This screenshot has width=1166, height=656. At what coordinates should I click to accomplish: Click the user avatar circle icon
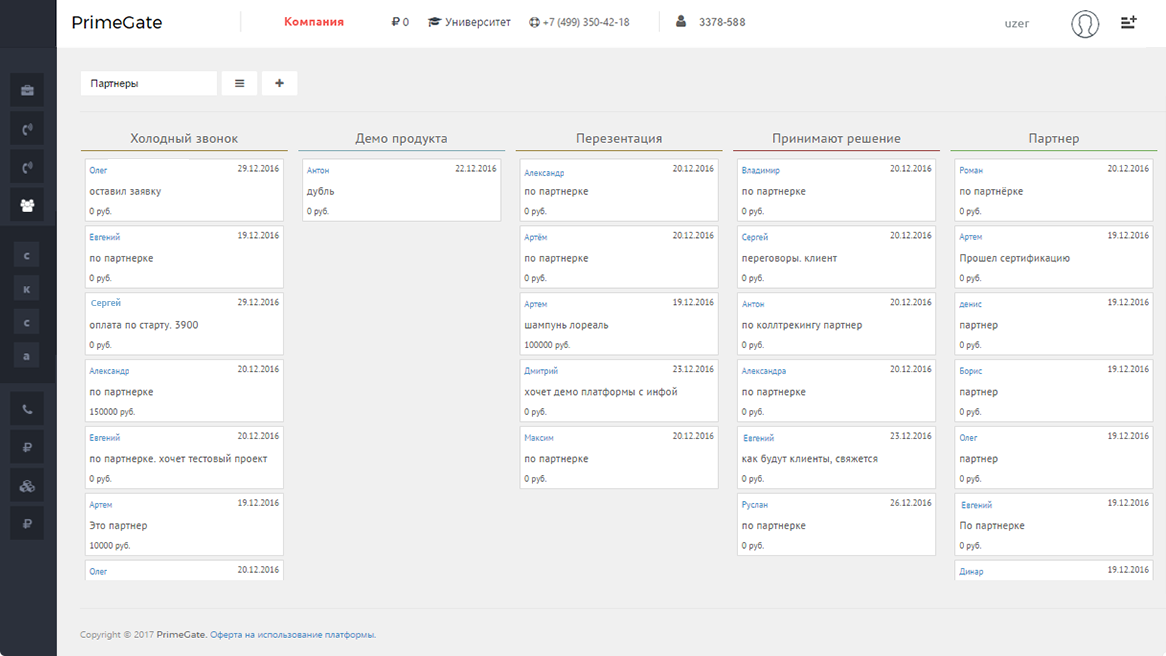[x=1085, y=23]
